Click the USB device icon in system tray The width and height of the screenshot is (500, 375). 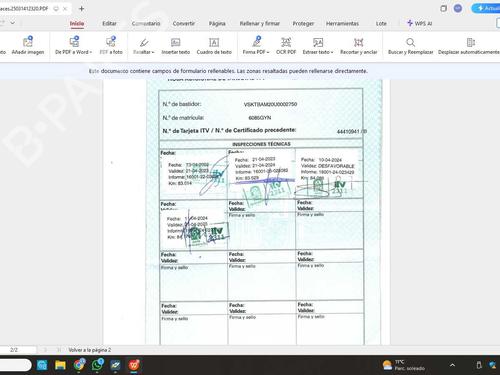pos(479,365)
